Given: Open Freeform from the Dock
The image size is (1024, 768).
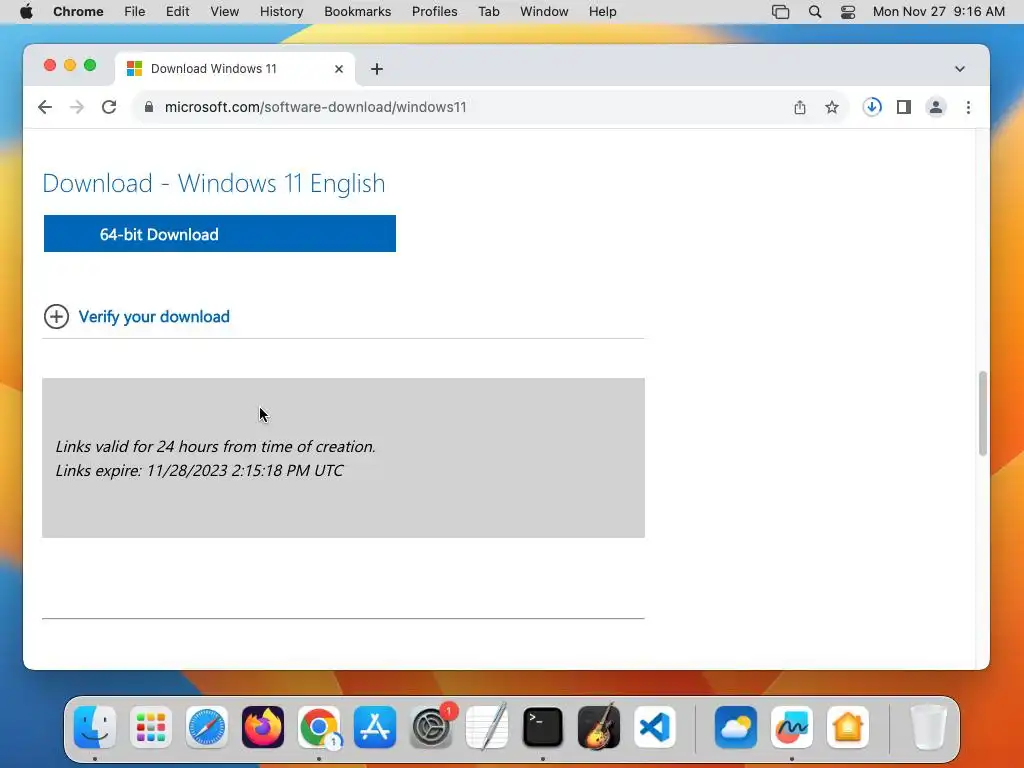Looking at the screenshot, I should click(792, 727).
